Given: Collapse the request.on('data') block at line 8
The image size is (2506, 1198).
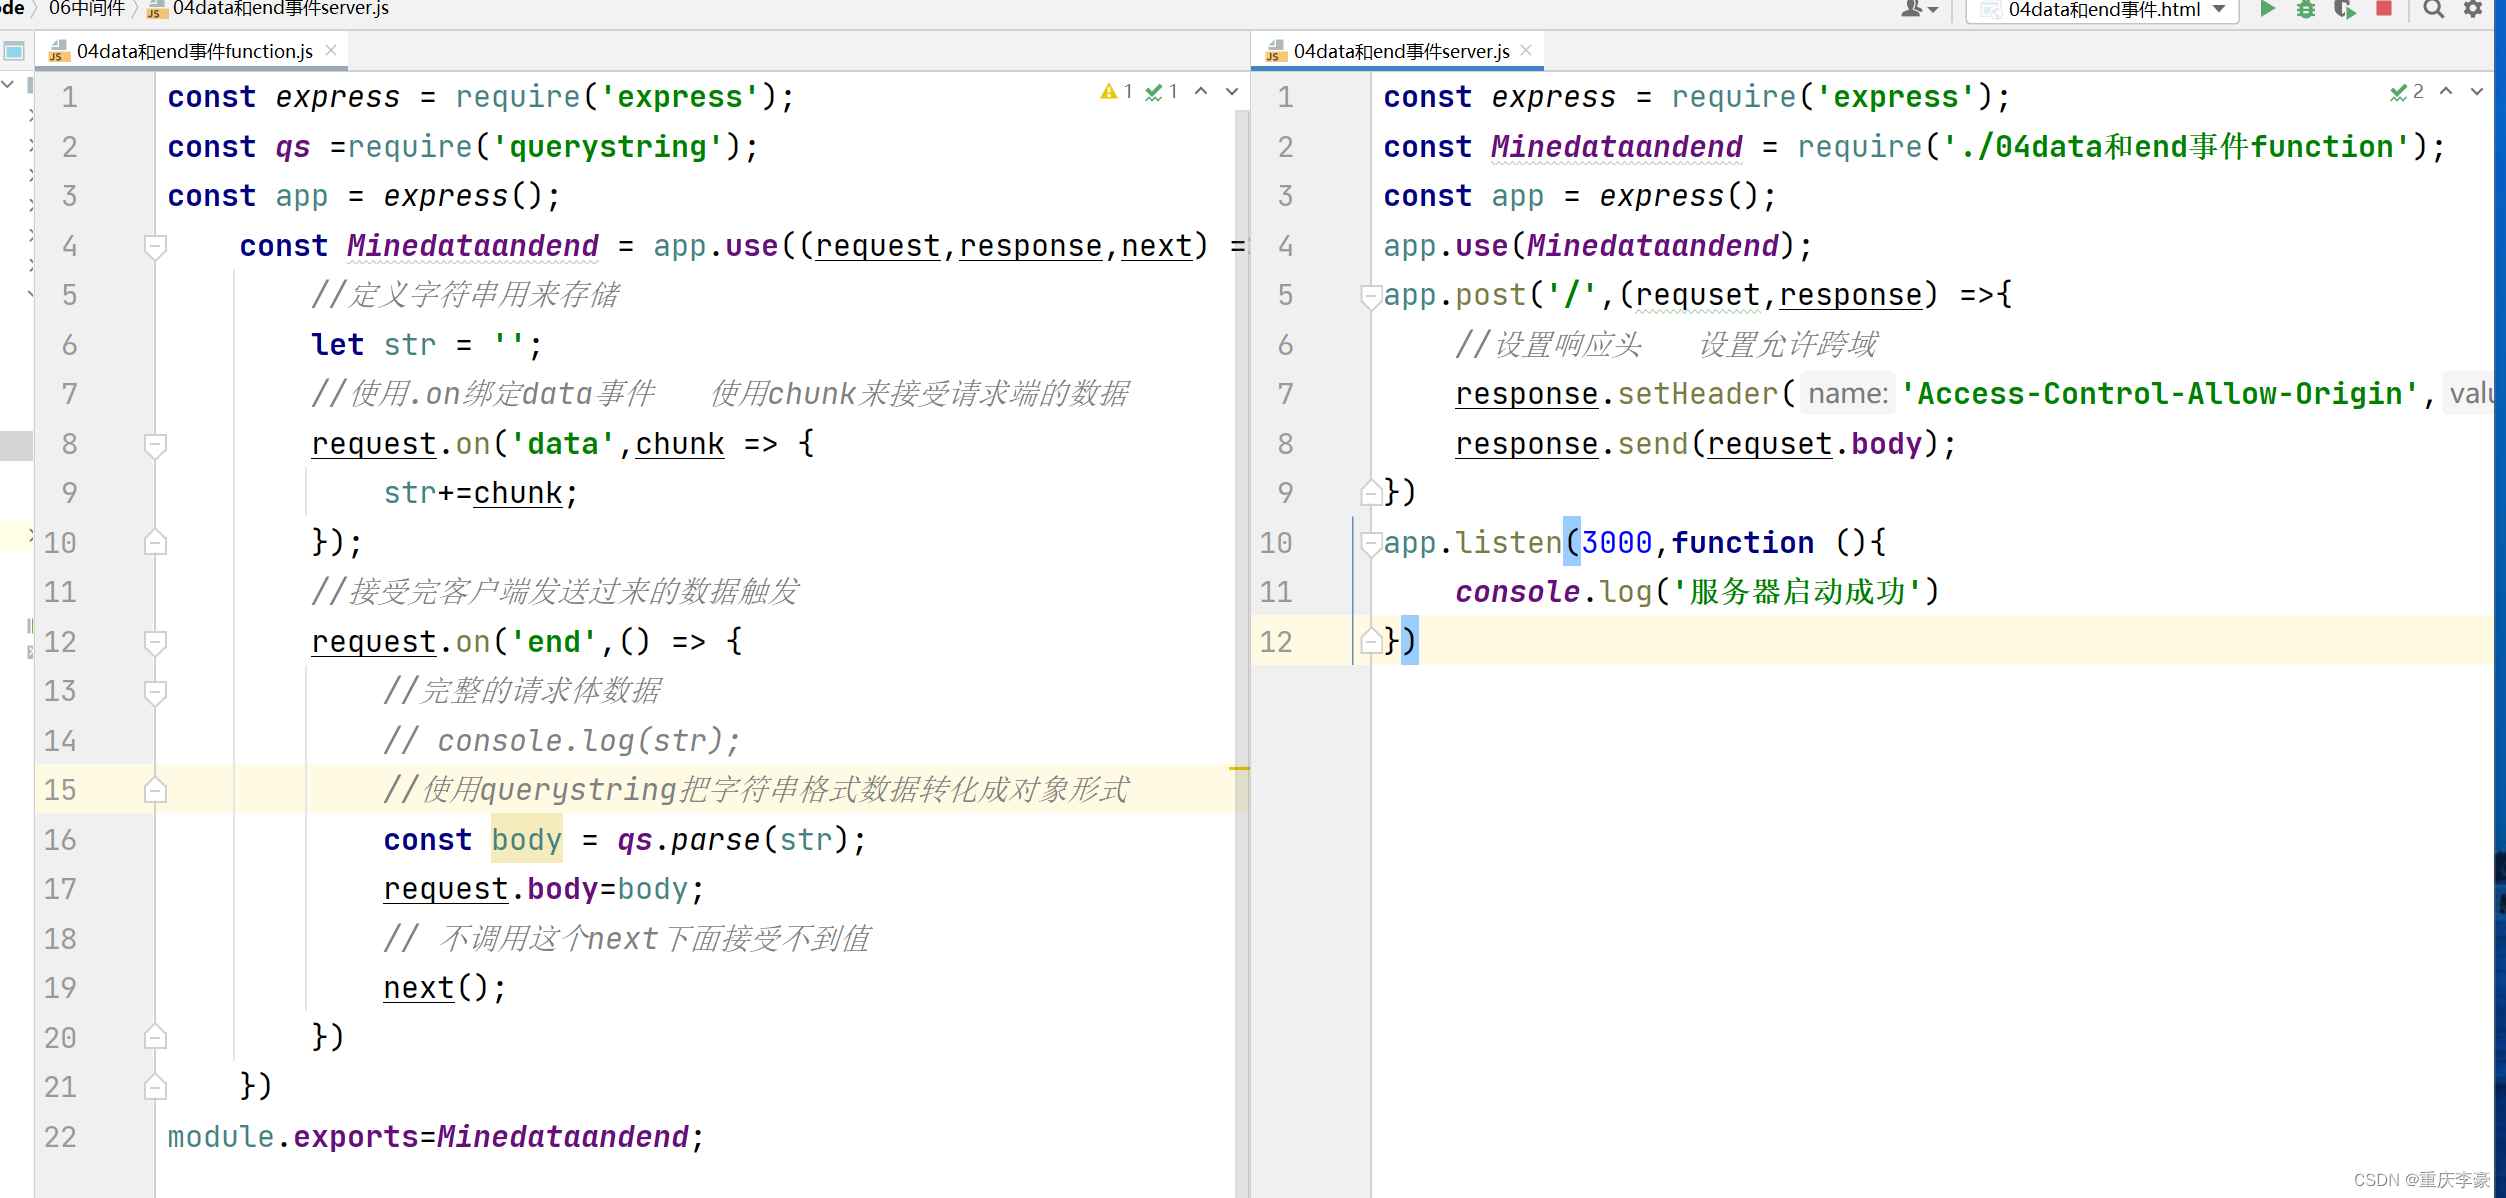Looking at the screenshot, I should (155, 444).
